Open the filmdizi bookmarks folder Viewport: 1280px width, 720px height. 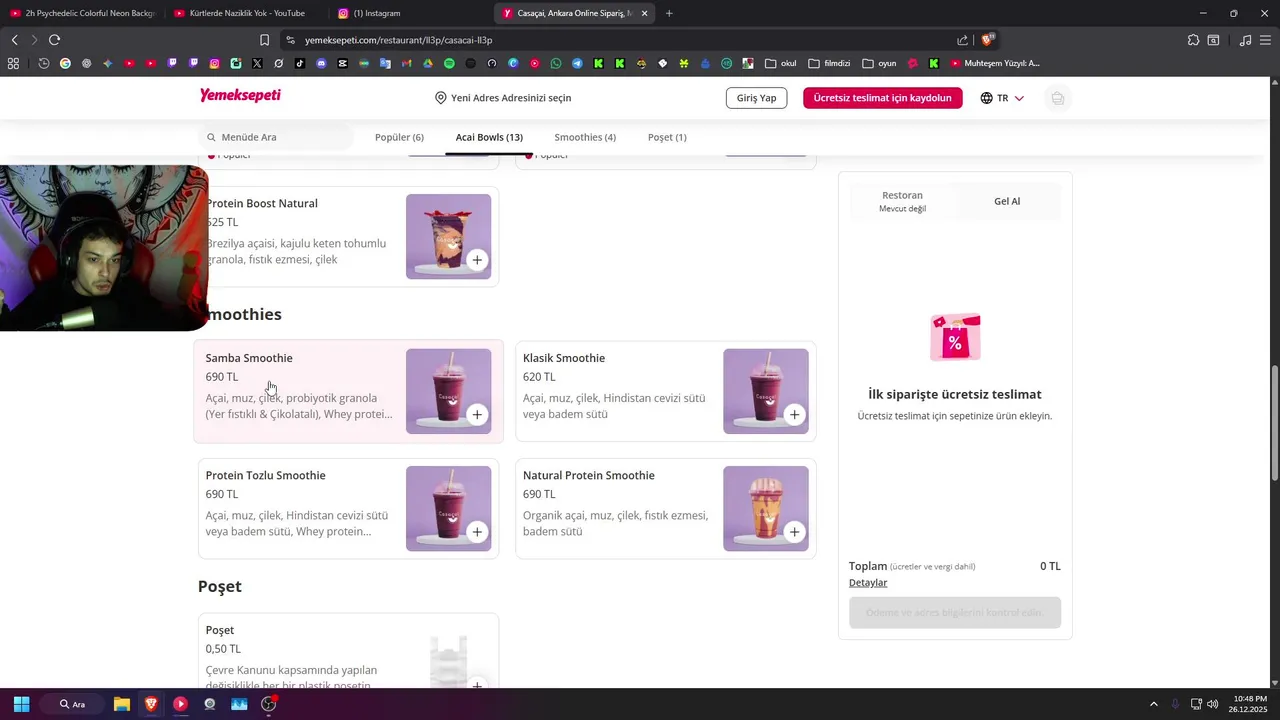[x=829, y=63]
